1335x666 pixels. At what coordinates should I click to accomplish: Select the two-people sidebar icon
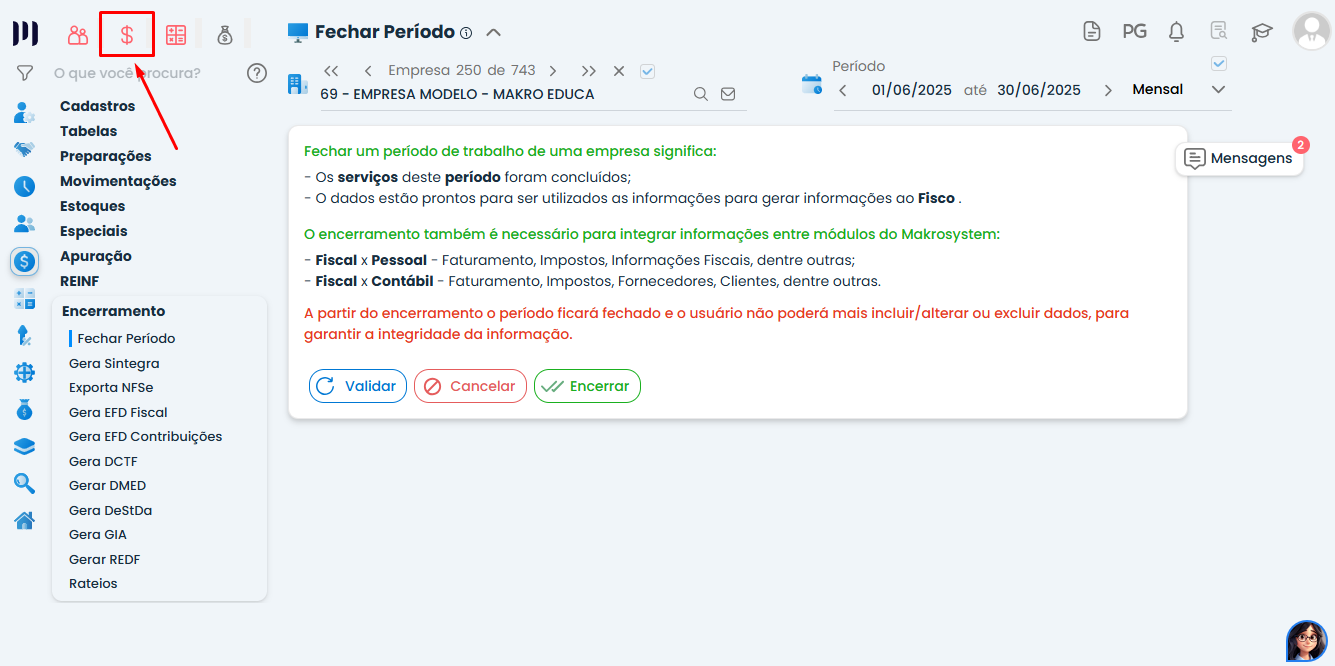25,224
